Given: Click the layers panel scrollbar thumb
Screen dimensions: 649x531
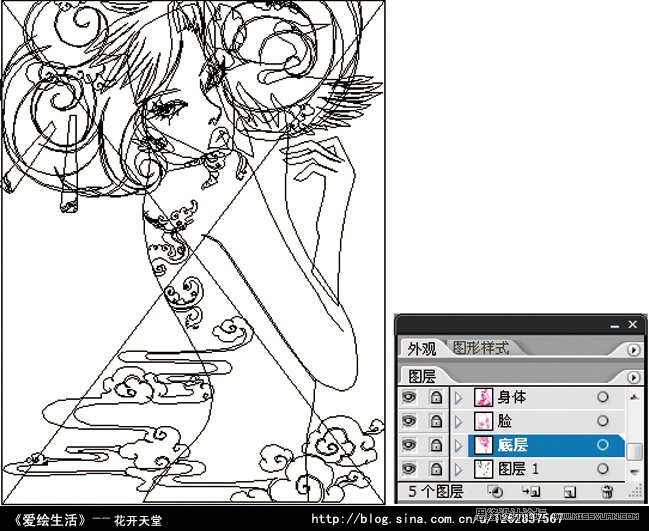Looking at the screenshot, I should click(x=634, y=452).
